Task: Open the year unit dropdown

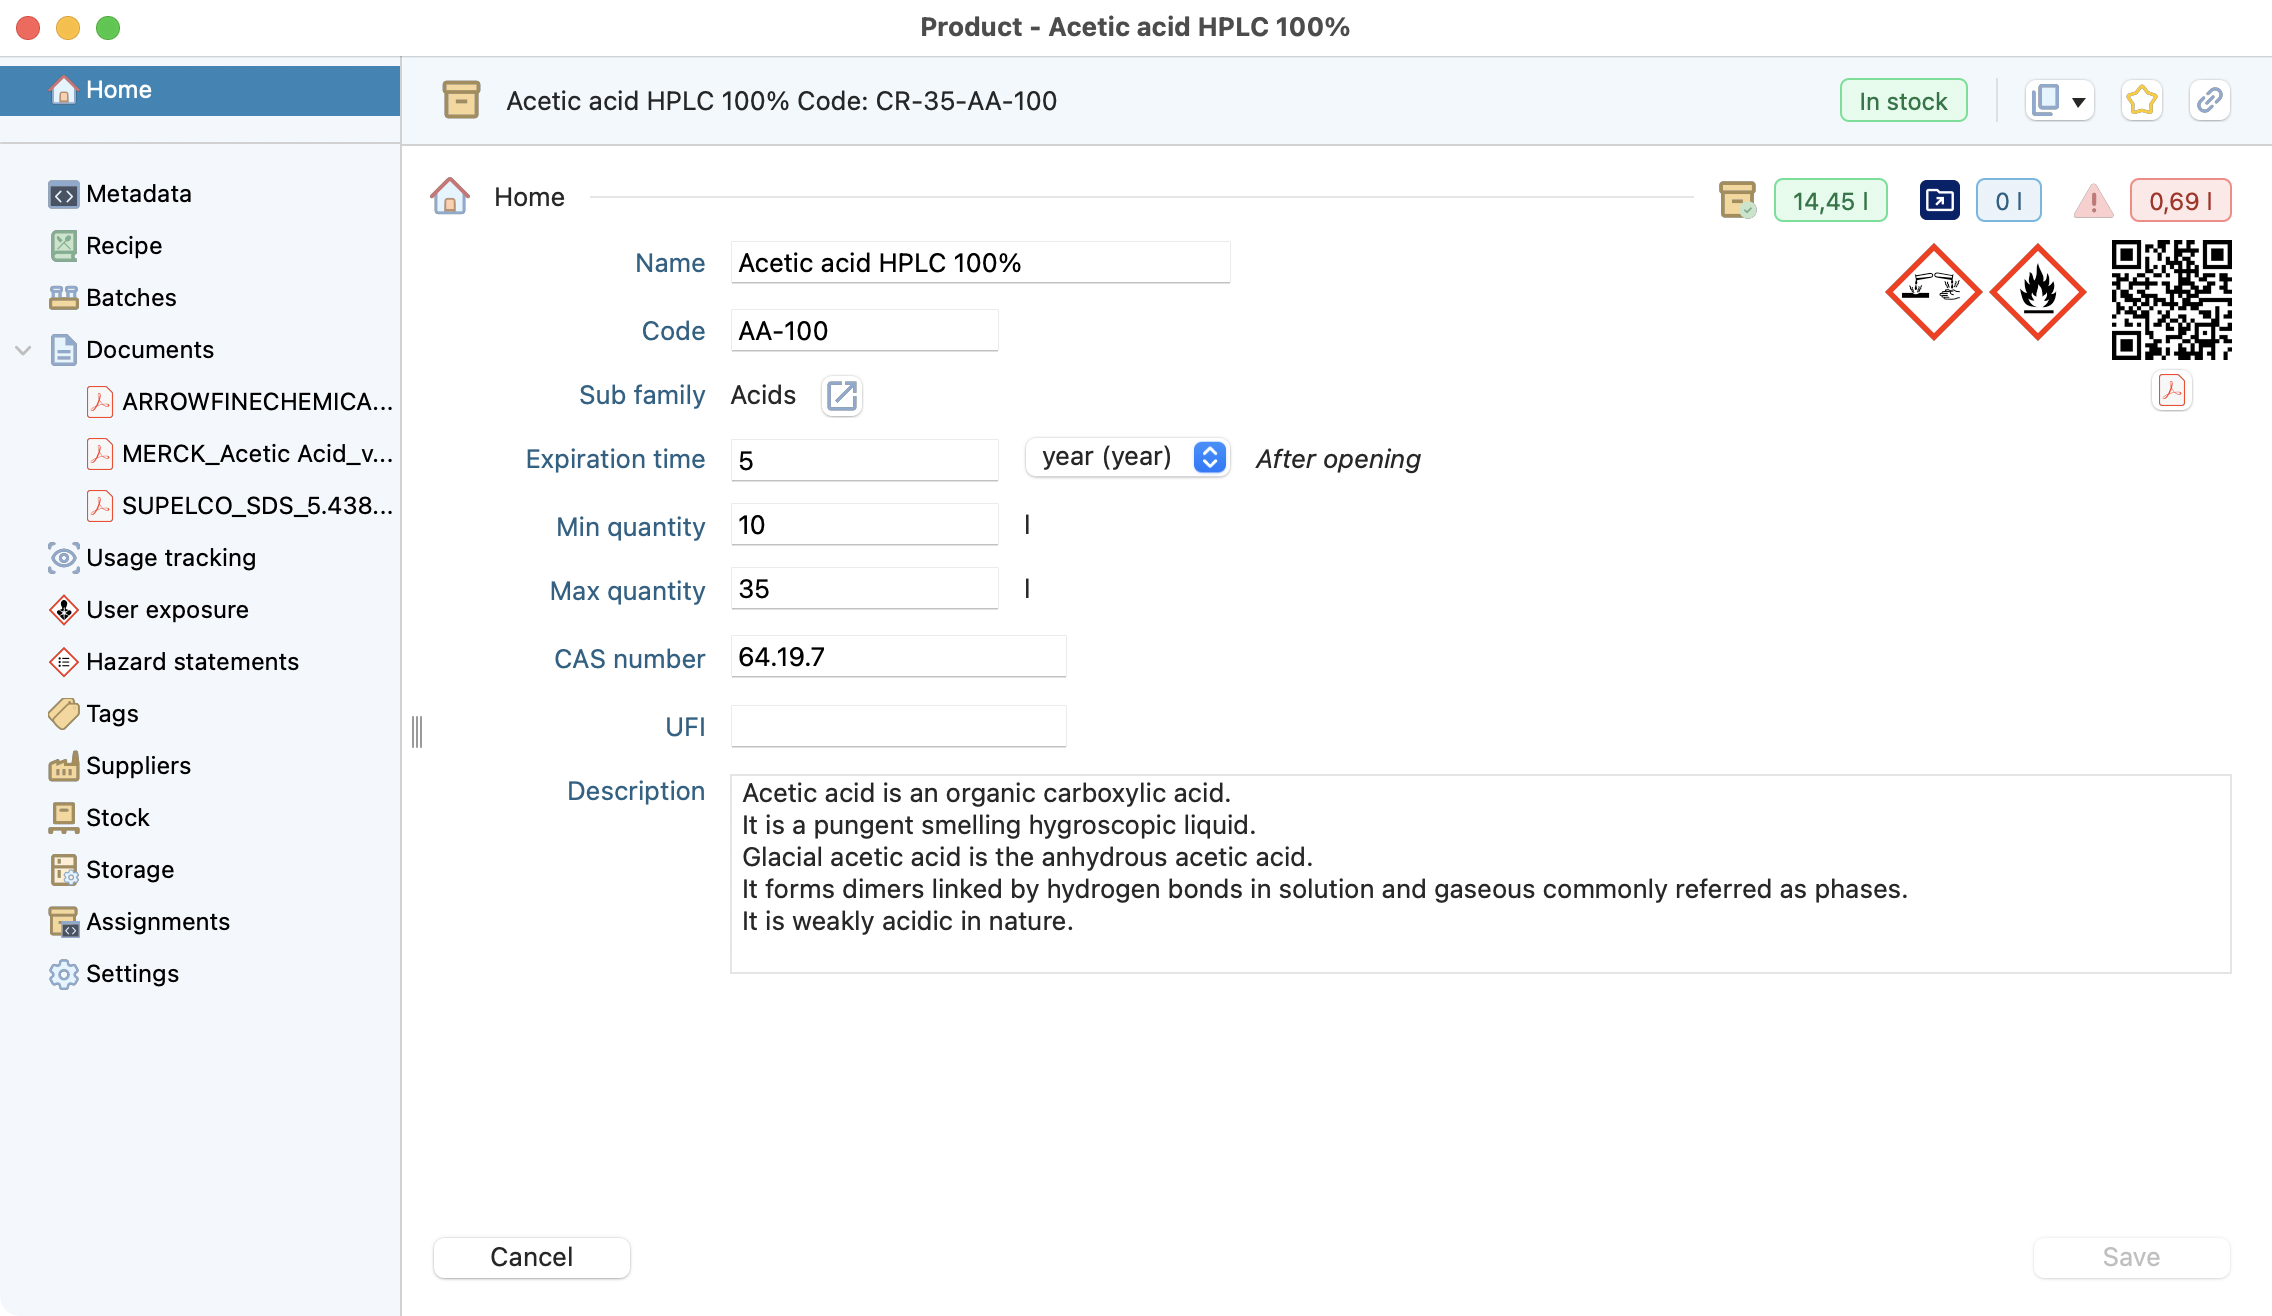Action: point(1127,457)
